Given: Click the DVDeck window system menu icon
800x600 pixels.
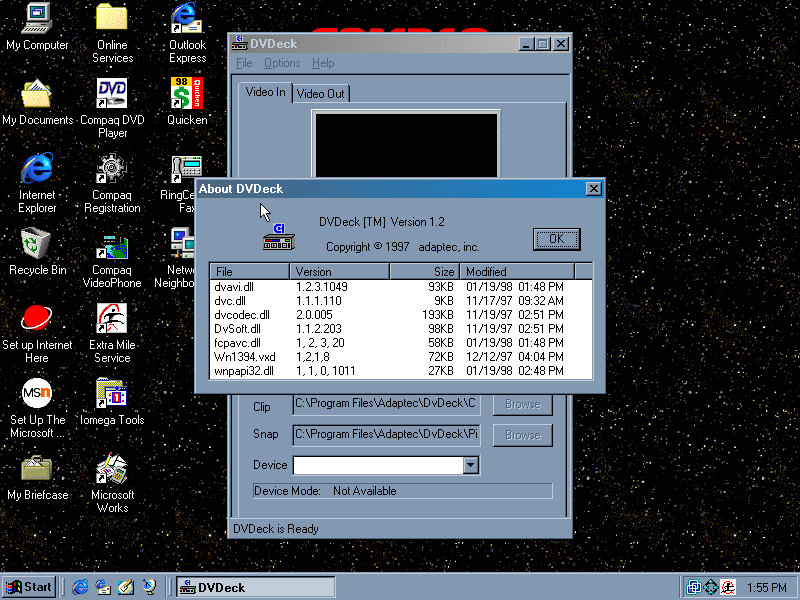Looking at the screenshot, I should click(239, 44).
